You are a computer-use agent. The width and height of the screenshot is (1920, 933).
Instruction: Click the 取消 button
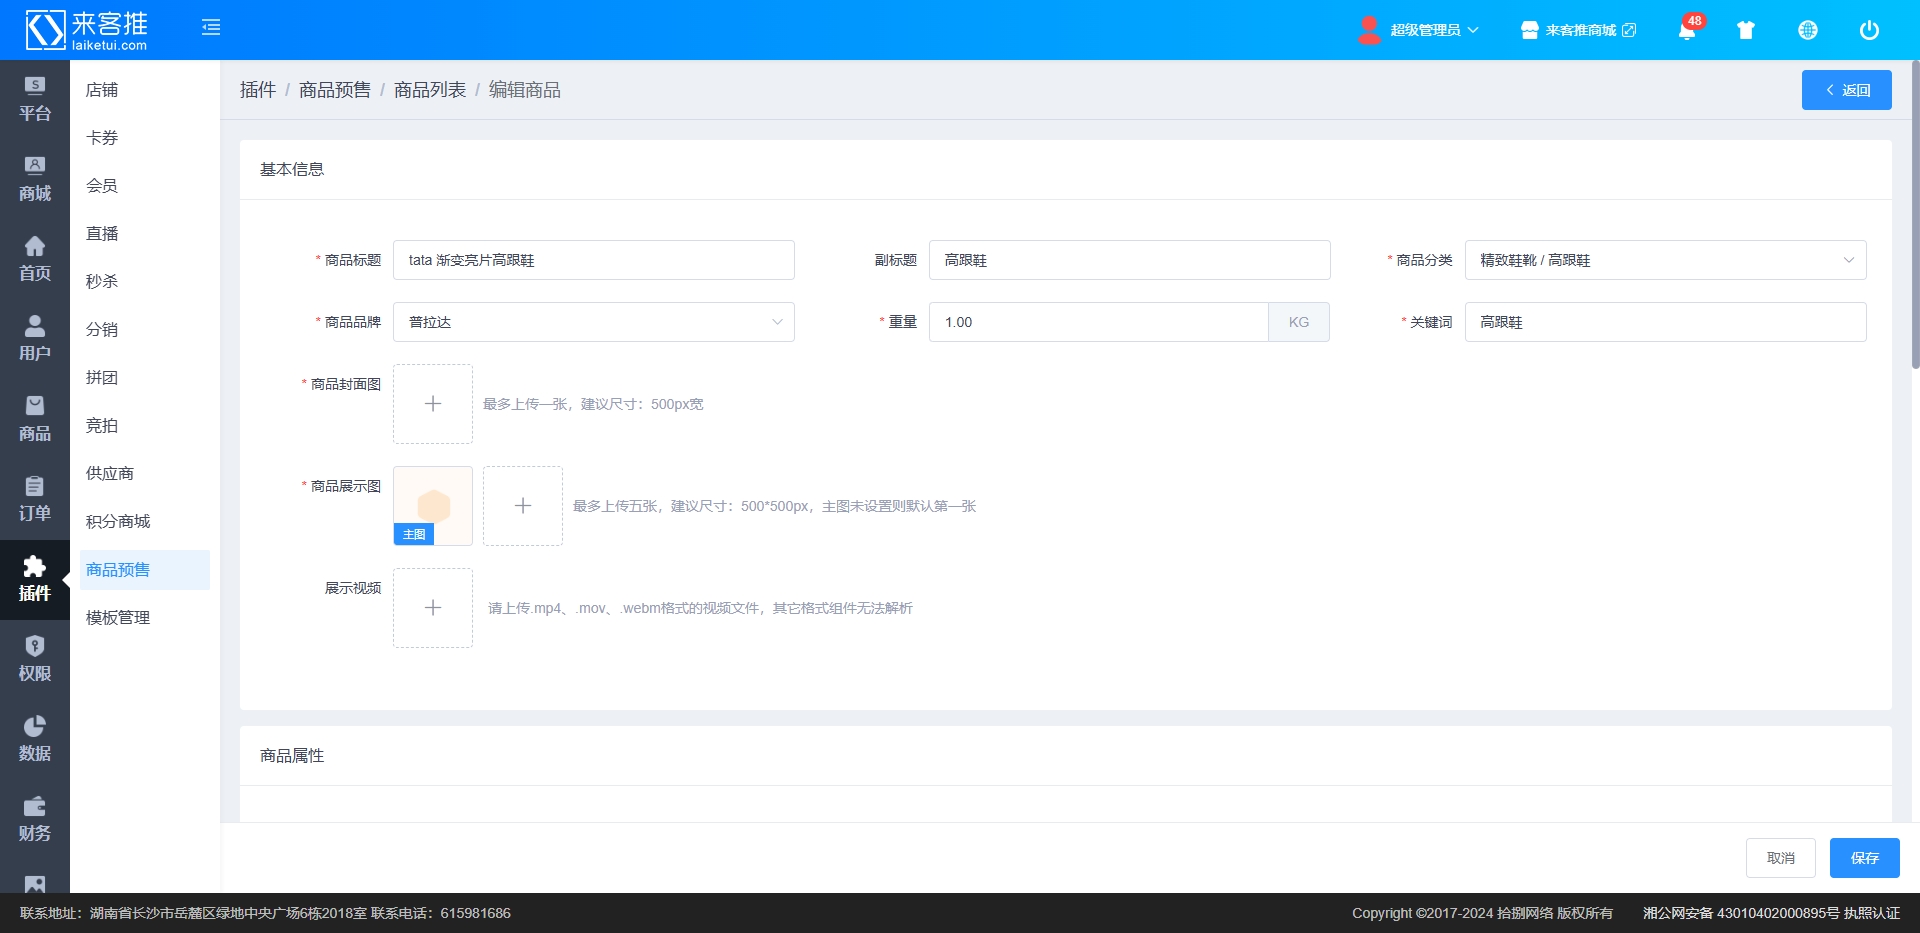pyautogui.click(x=1780, y=858)
